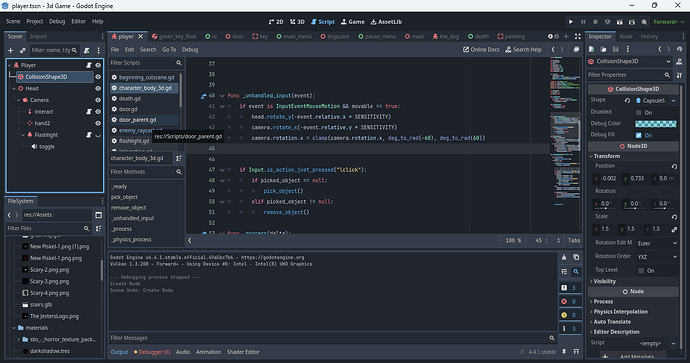The width and height of the screenshot is (690, 363).
Task: Hide the CollisionShape3D node
Action: point(98,77)
